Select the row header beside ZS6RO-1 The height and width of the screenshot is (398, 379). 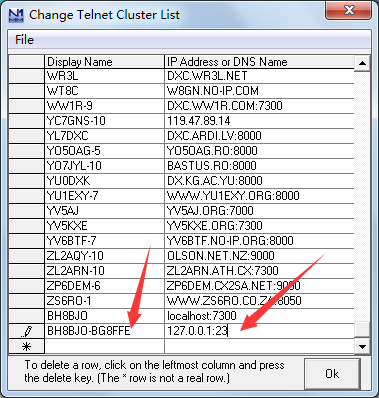pyautogui.click(x=26, y=301)
